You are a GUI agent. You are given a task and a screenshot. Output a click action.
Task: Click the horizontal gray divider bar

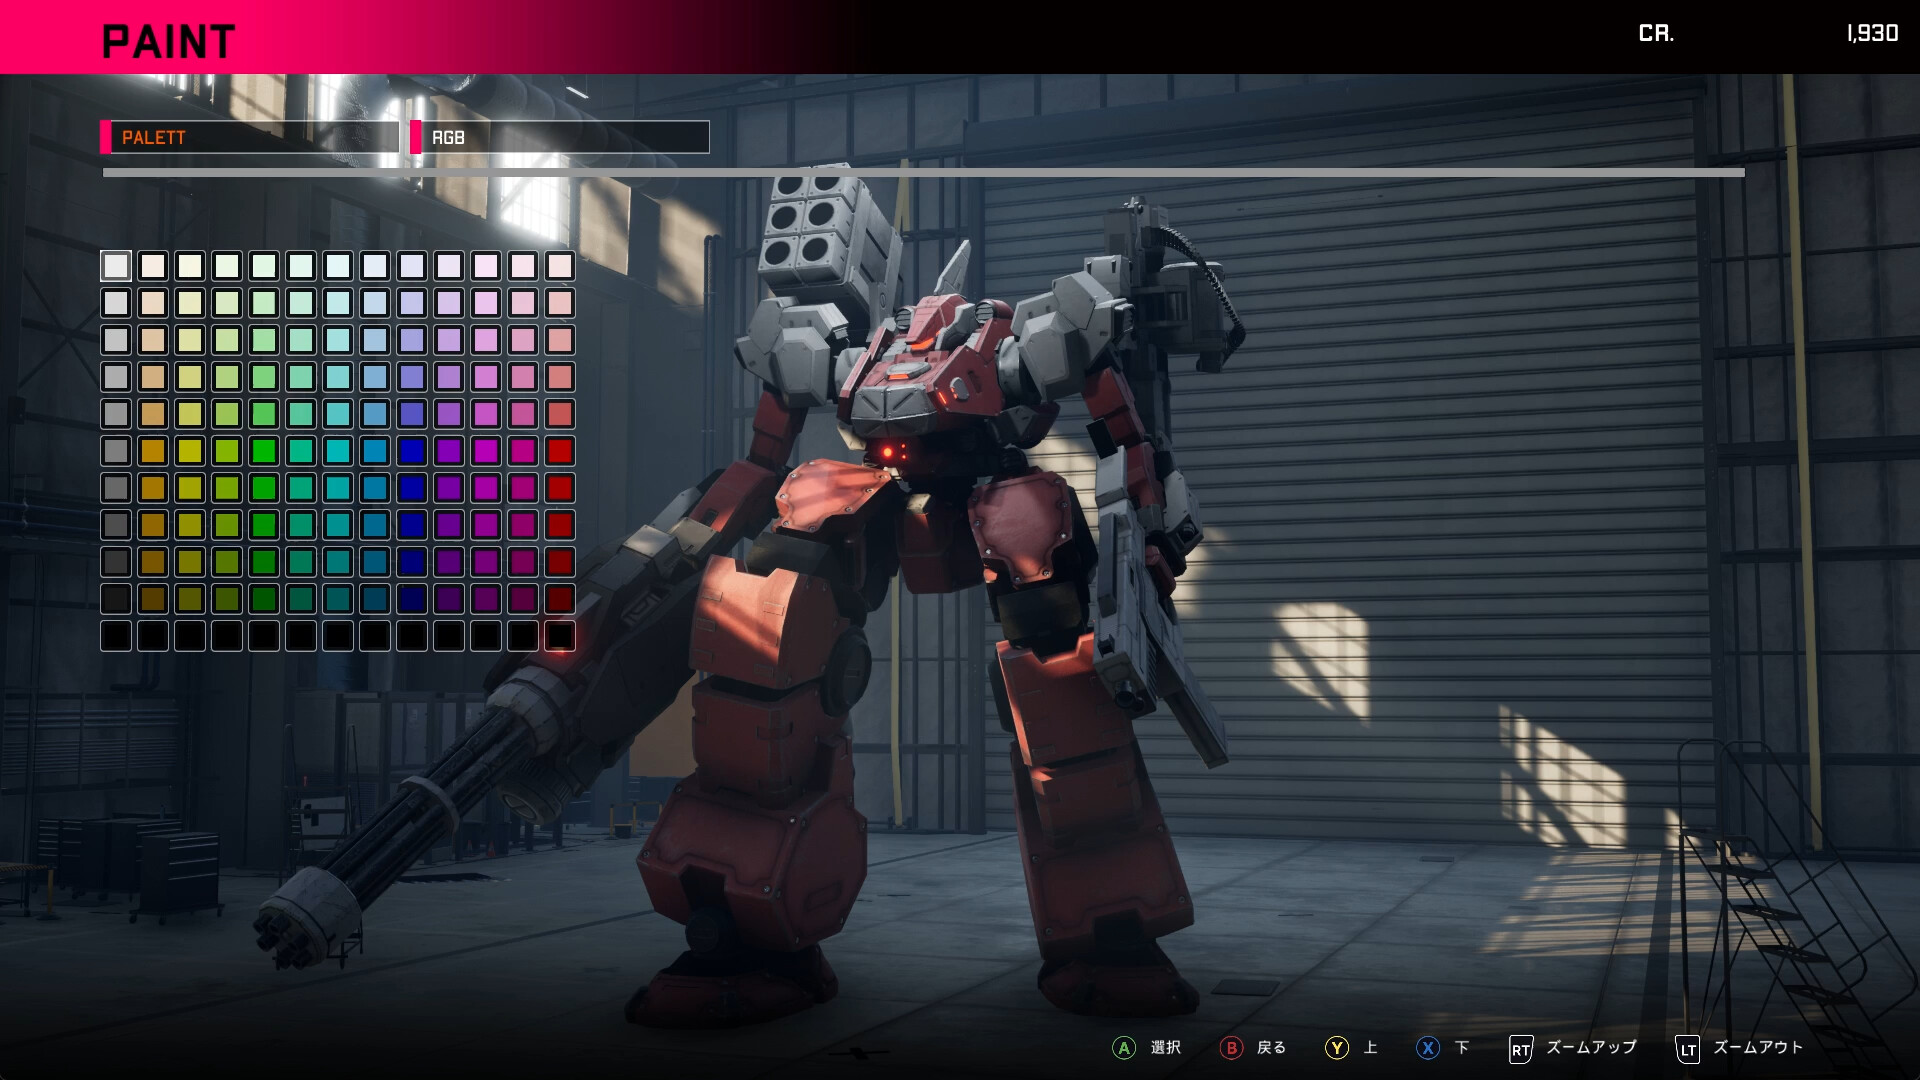coord(923,173)
